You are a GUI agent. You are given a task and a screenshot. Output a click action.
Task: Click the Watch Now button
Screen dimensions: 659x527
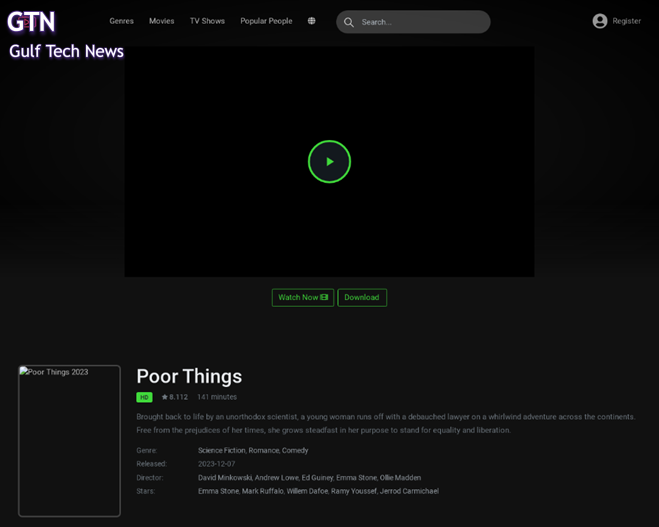(303, 297)
